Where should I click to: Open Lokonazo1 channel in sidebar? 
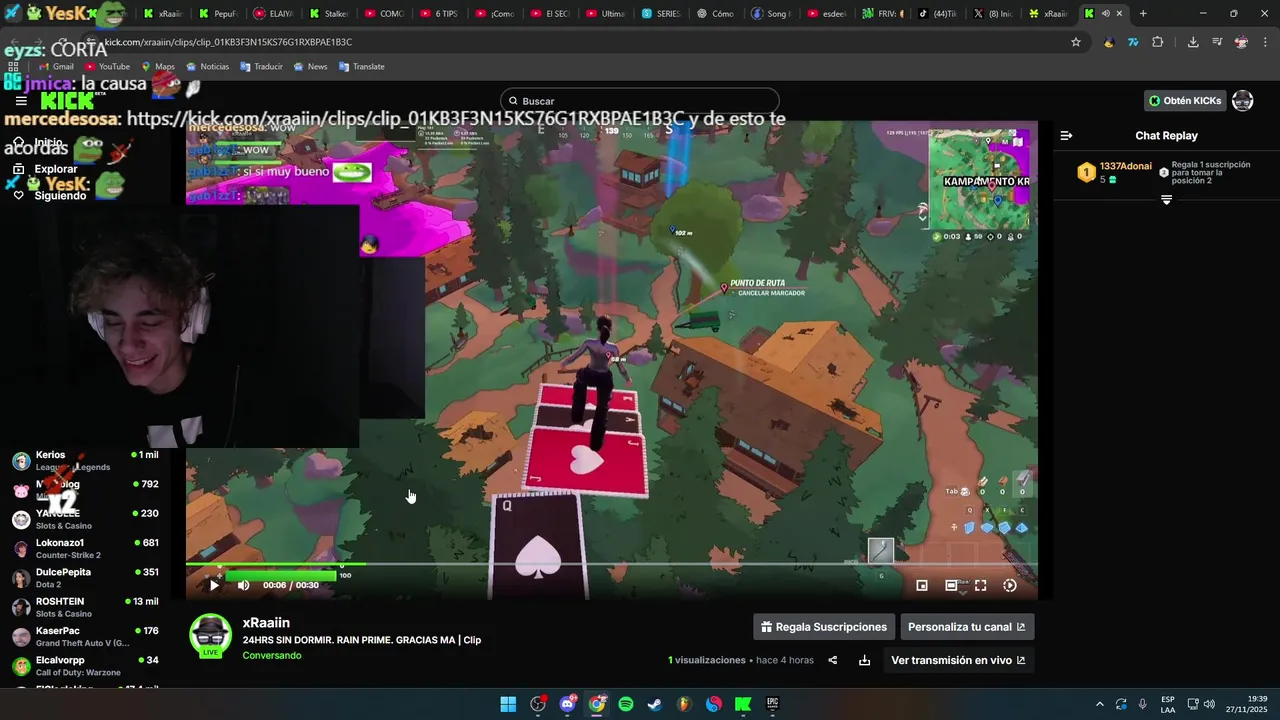pos(85,549)
